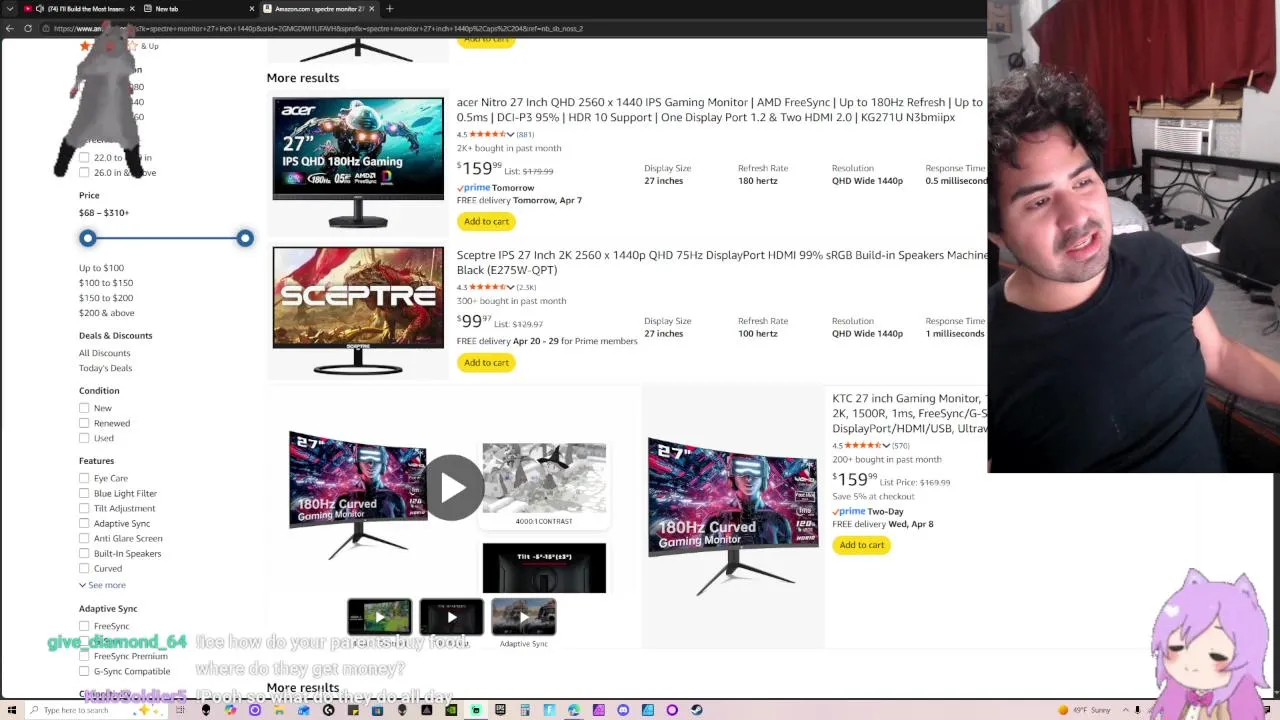Image resolution: width=1280 pixels, height=720 pixels.
Task: Check the G-Sync Compatible checkbox
Action: pos(84,671)
